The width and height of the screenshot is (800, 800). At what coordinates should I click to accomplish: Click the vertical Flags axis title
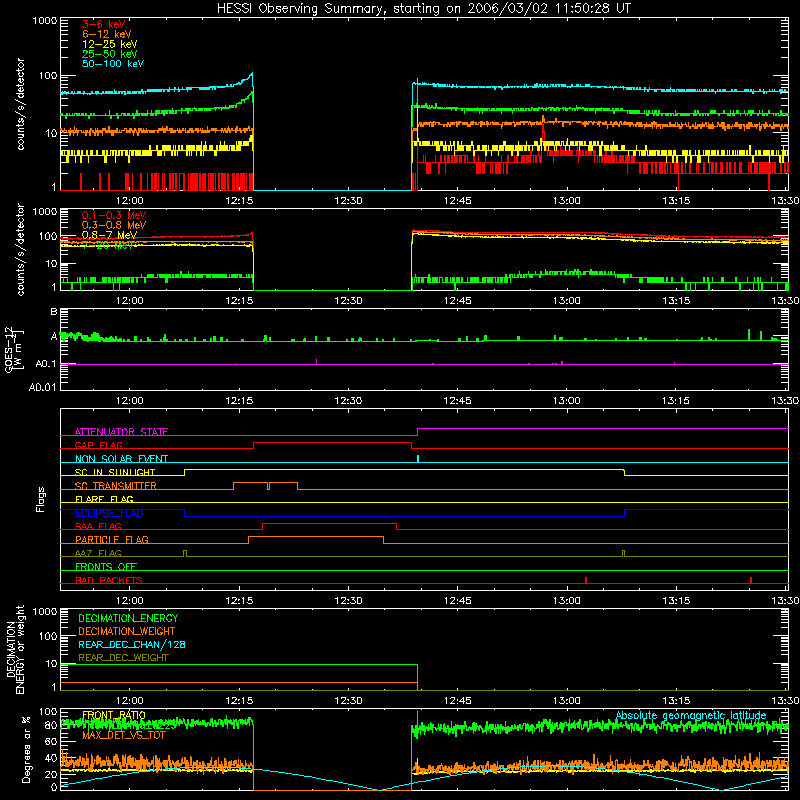(x=41, y=499)
